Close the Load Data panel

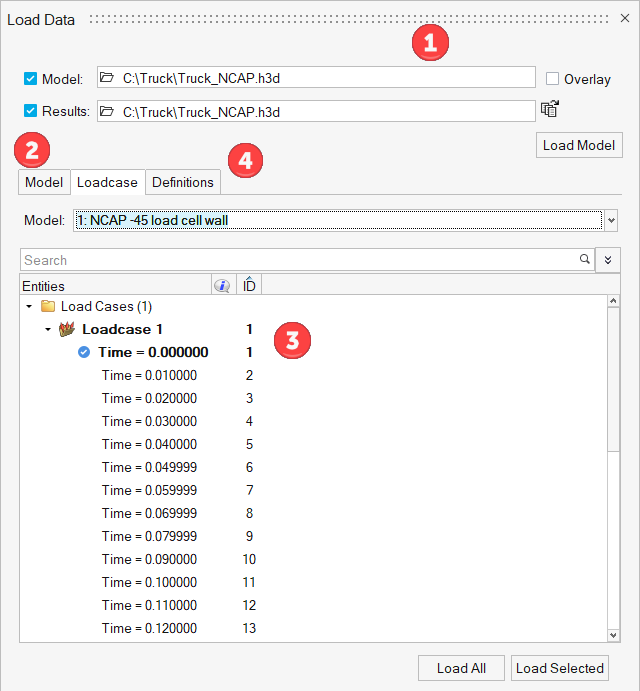coord(625,18)
